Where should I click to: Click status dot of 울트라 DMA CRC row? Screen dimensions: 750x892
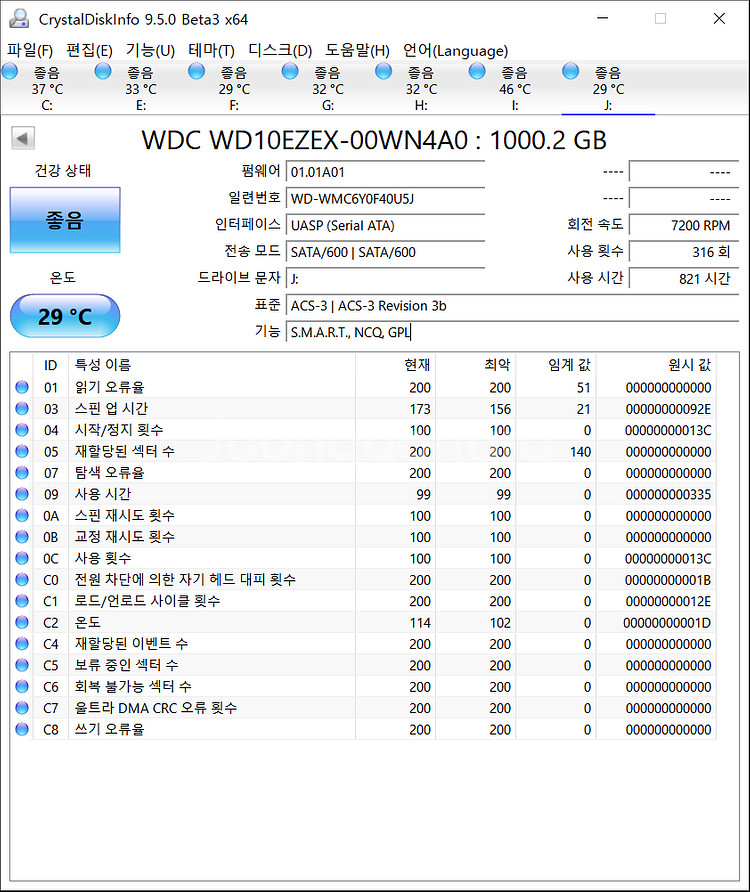[22, 708]
